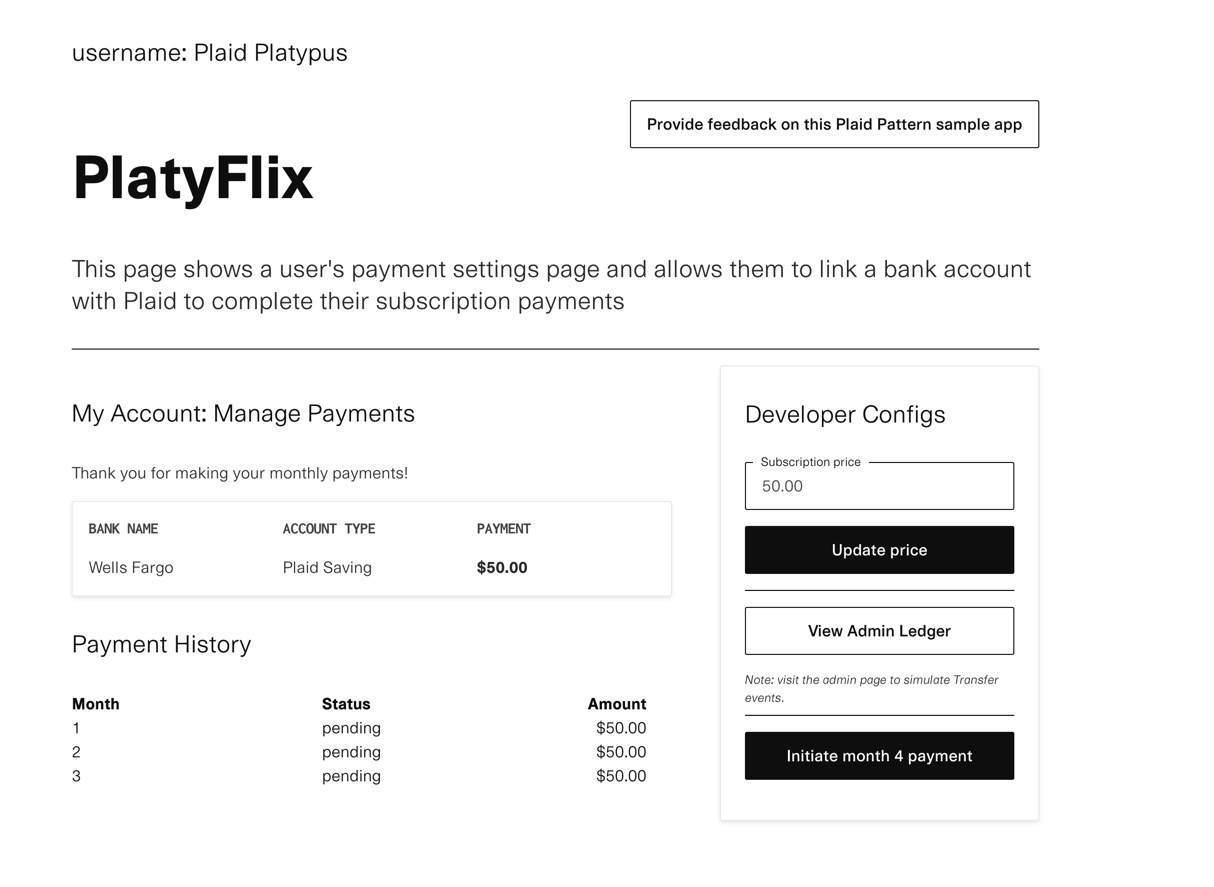Image resolution: width=1214 pixels, height=887 pixels.
Task: Click the Update price button
Action: (x=879, y=550)
